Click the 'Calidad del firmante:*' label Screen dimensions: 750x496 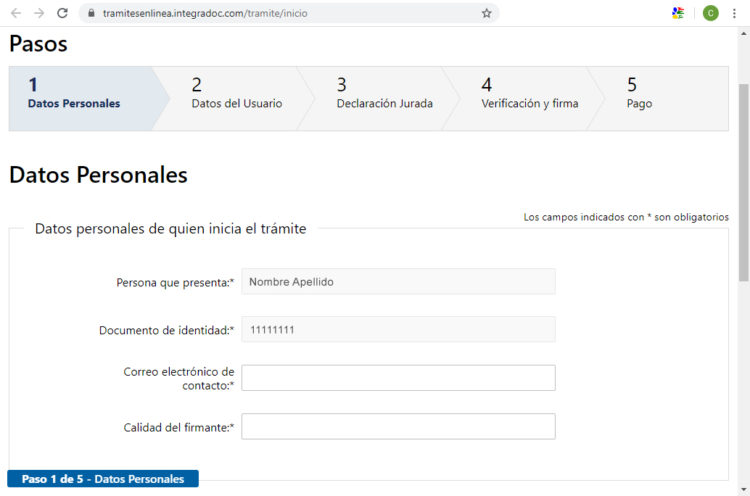click(179, 428)
